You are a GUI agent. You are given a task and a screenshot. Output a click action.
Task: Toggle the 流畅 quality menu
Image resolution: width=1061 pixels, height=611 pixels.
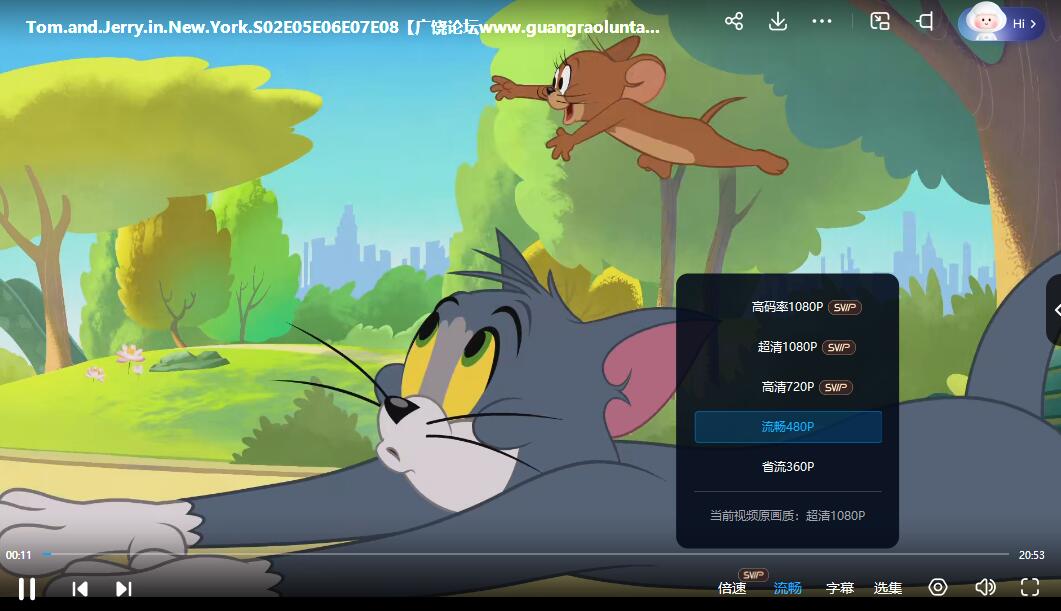point(788,588)
